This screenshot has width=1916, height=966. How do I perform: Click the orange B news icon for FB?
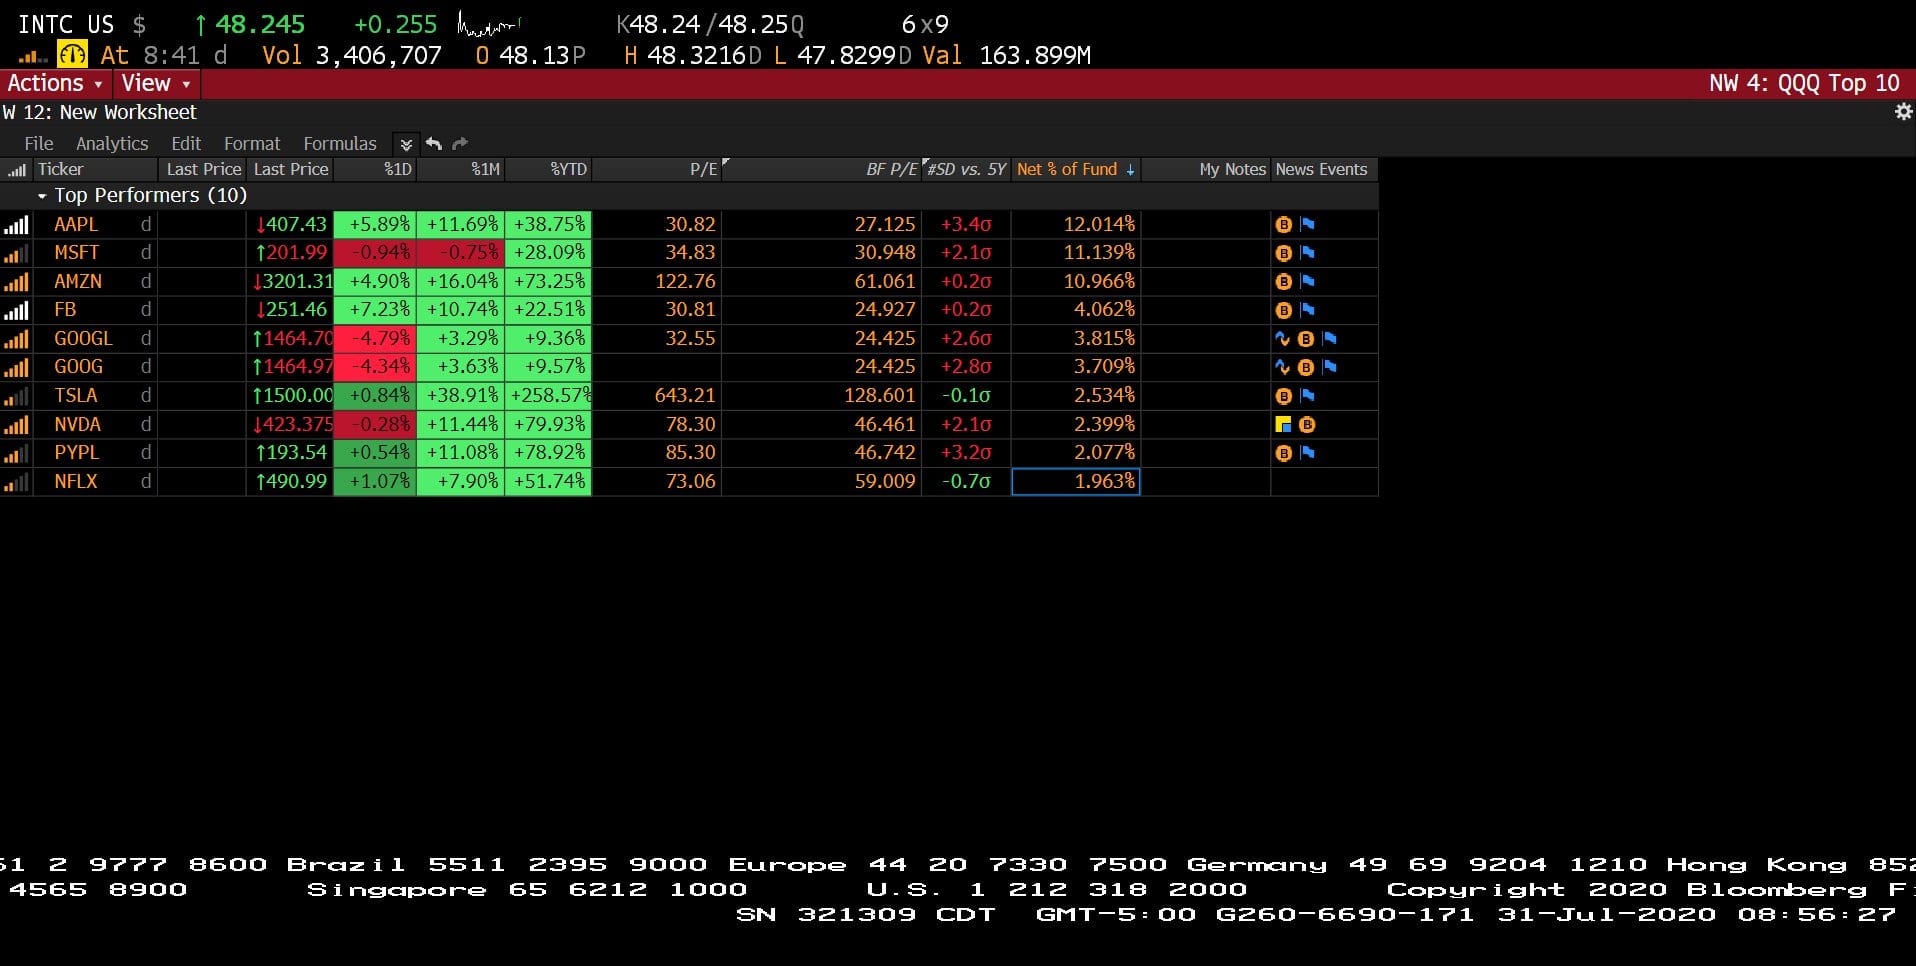tap(1284, 310)
